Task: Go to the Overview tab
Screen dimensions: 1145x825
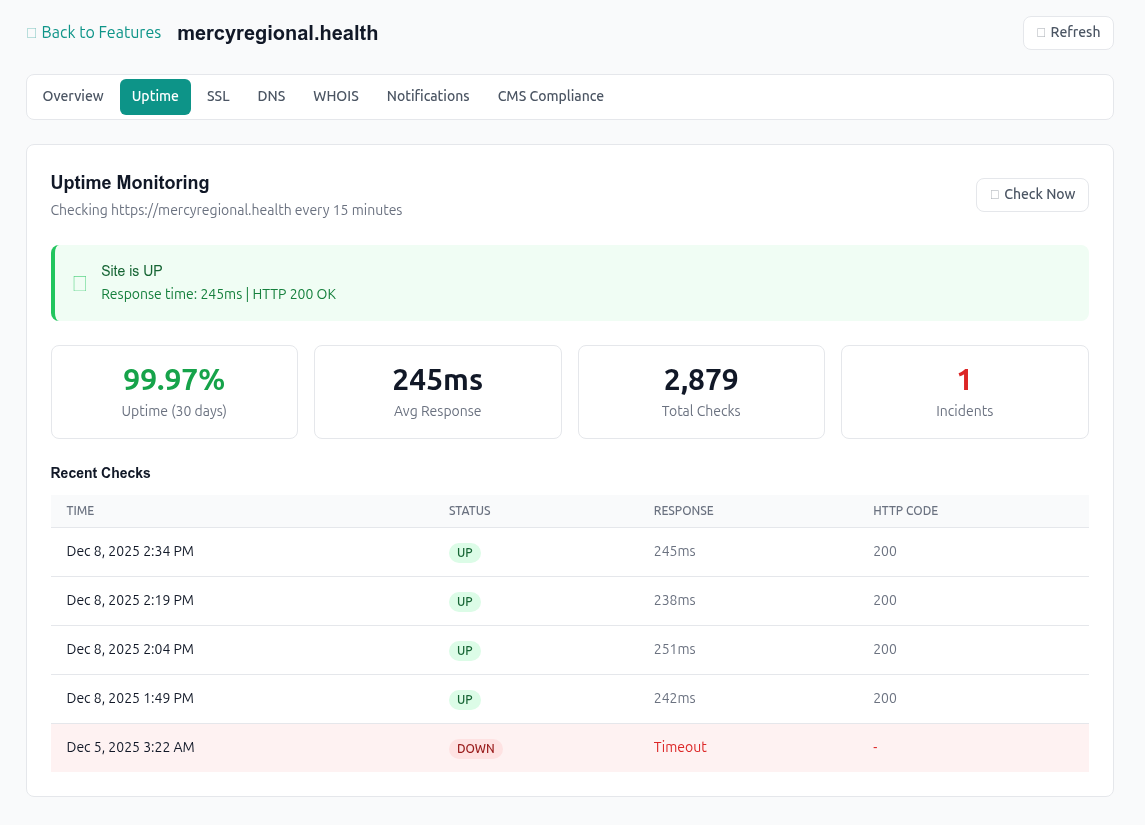Action: click(x=72, y=96)
